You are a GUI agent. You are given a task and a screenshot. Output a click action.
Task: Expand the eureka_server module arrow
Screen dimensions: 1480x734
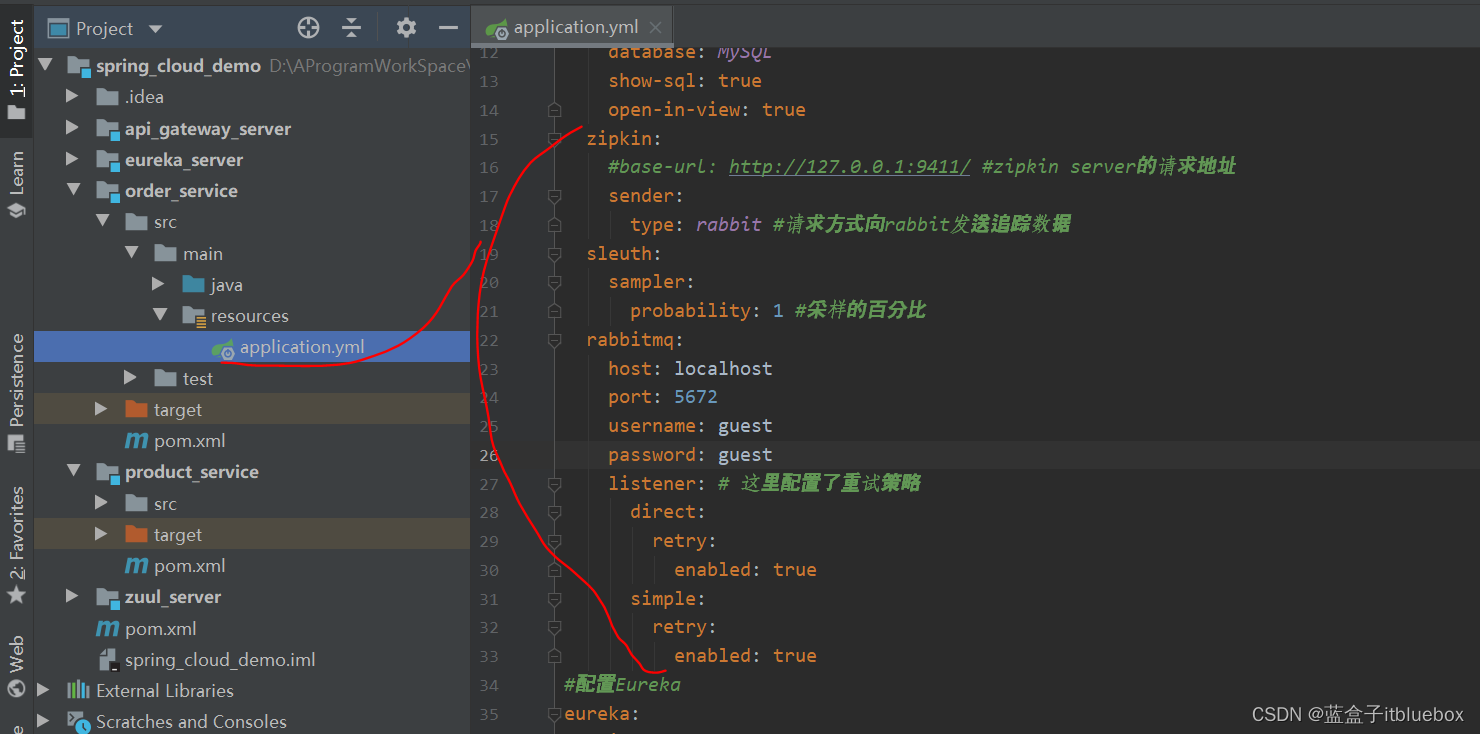72,159
